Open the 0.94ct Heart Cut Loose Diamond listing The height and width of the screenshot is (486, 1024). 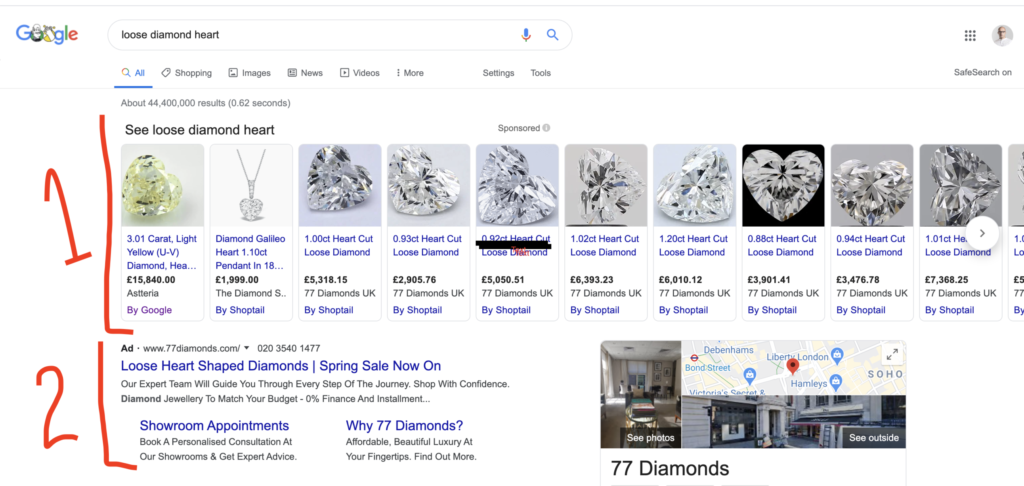[x=872, y=246]
